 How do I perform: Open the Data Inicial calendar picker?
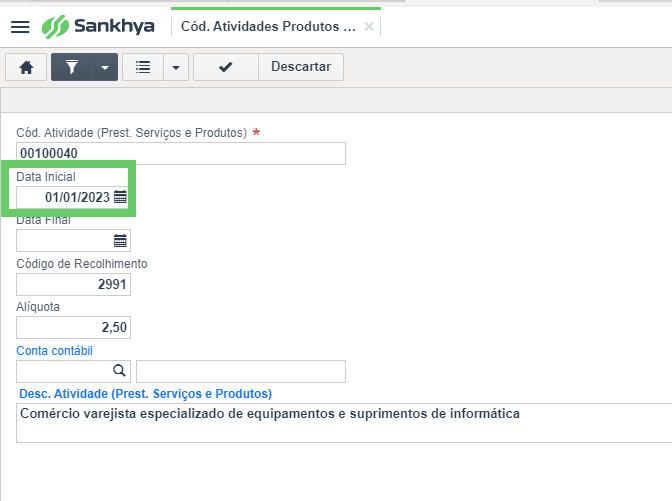click(120, 197)
